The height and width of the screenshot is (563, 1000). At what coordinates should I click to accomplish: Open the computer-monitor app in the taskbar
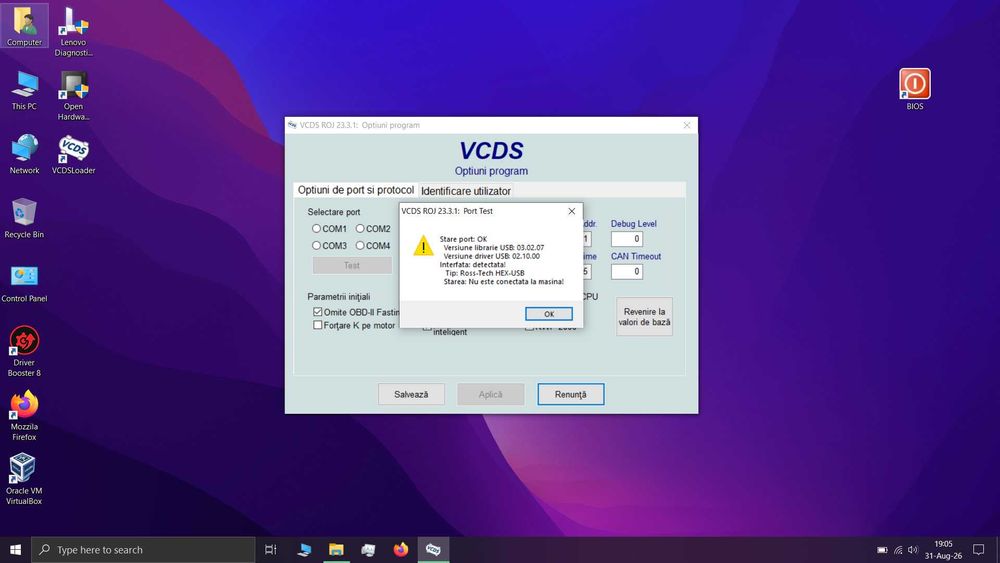tap(304, 550)
